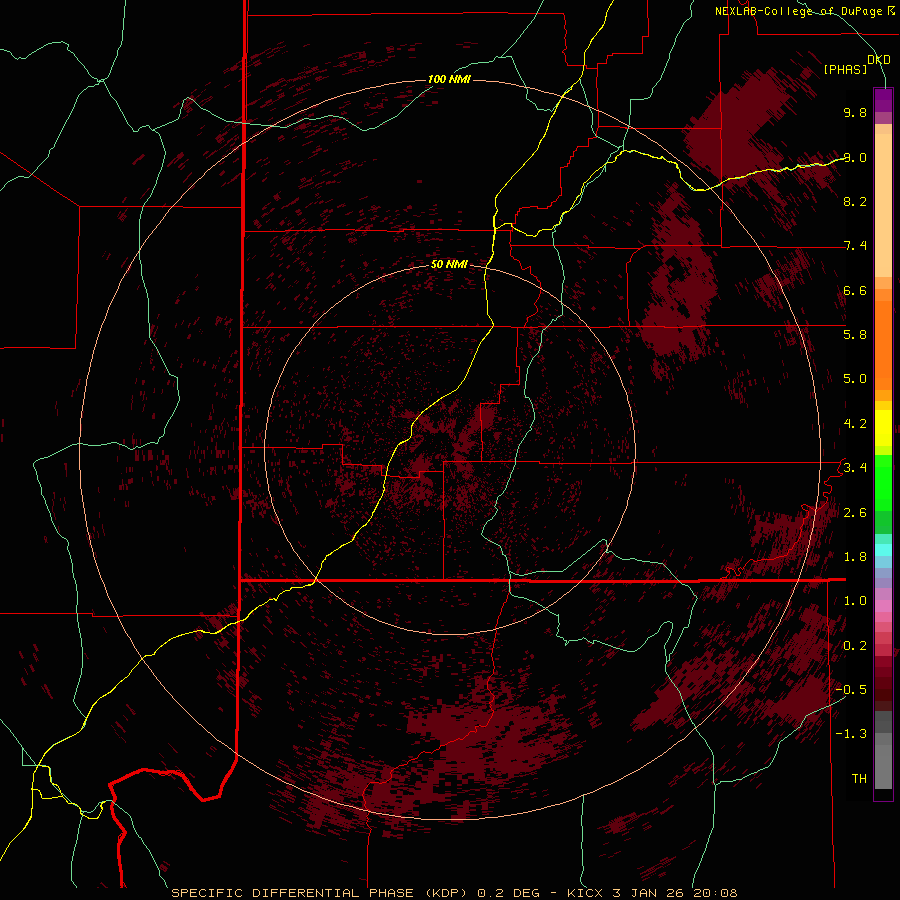Click the [PHAS] units label

coord(845,69)
